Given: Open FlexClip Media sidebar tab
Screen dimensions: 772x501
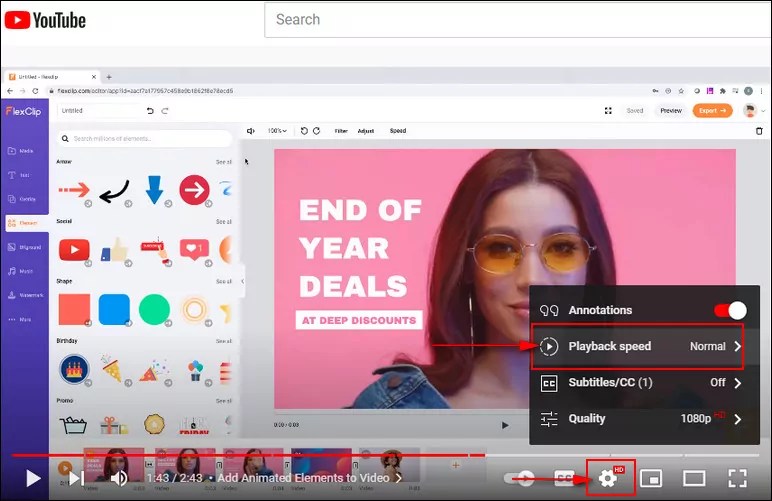Looking at the screenshot, I should [21, 151].
